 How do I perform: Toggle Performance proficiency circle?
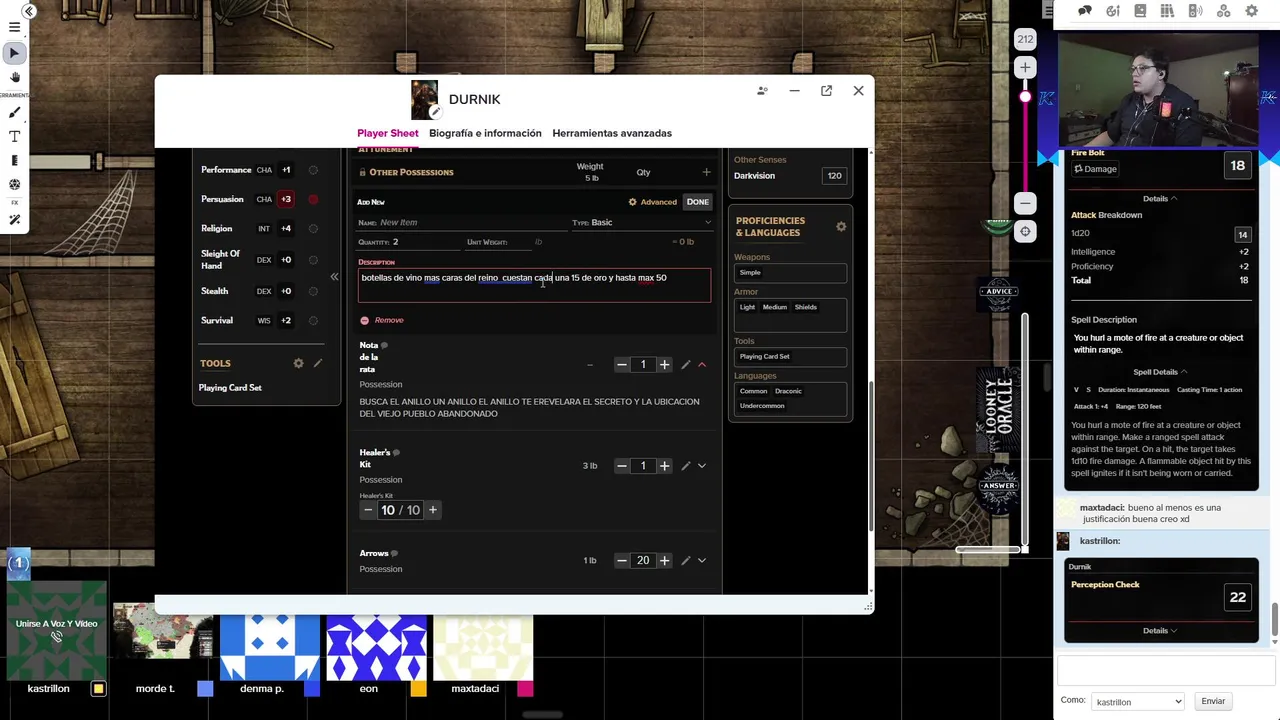tap(313, 170)
